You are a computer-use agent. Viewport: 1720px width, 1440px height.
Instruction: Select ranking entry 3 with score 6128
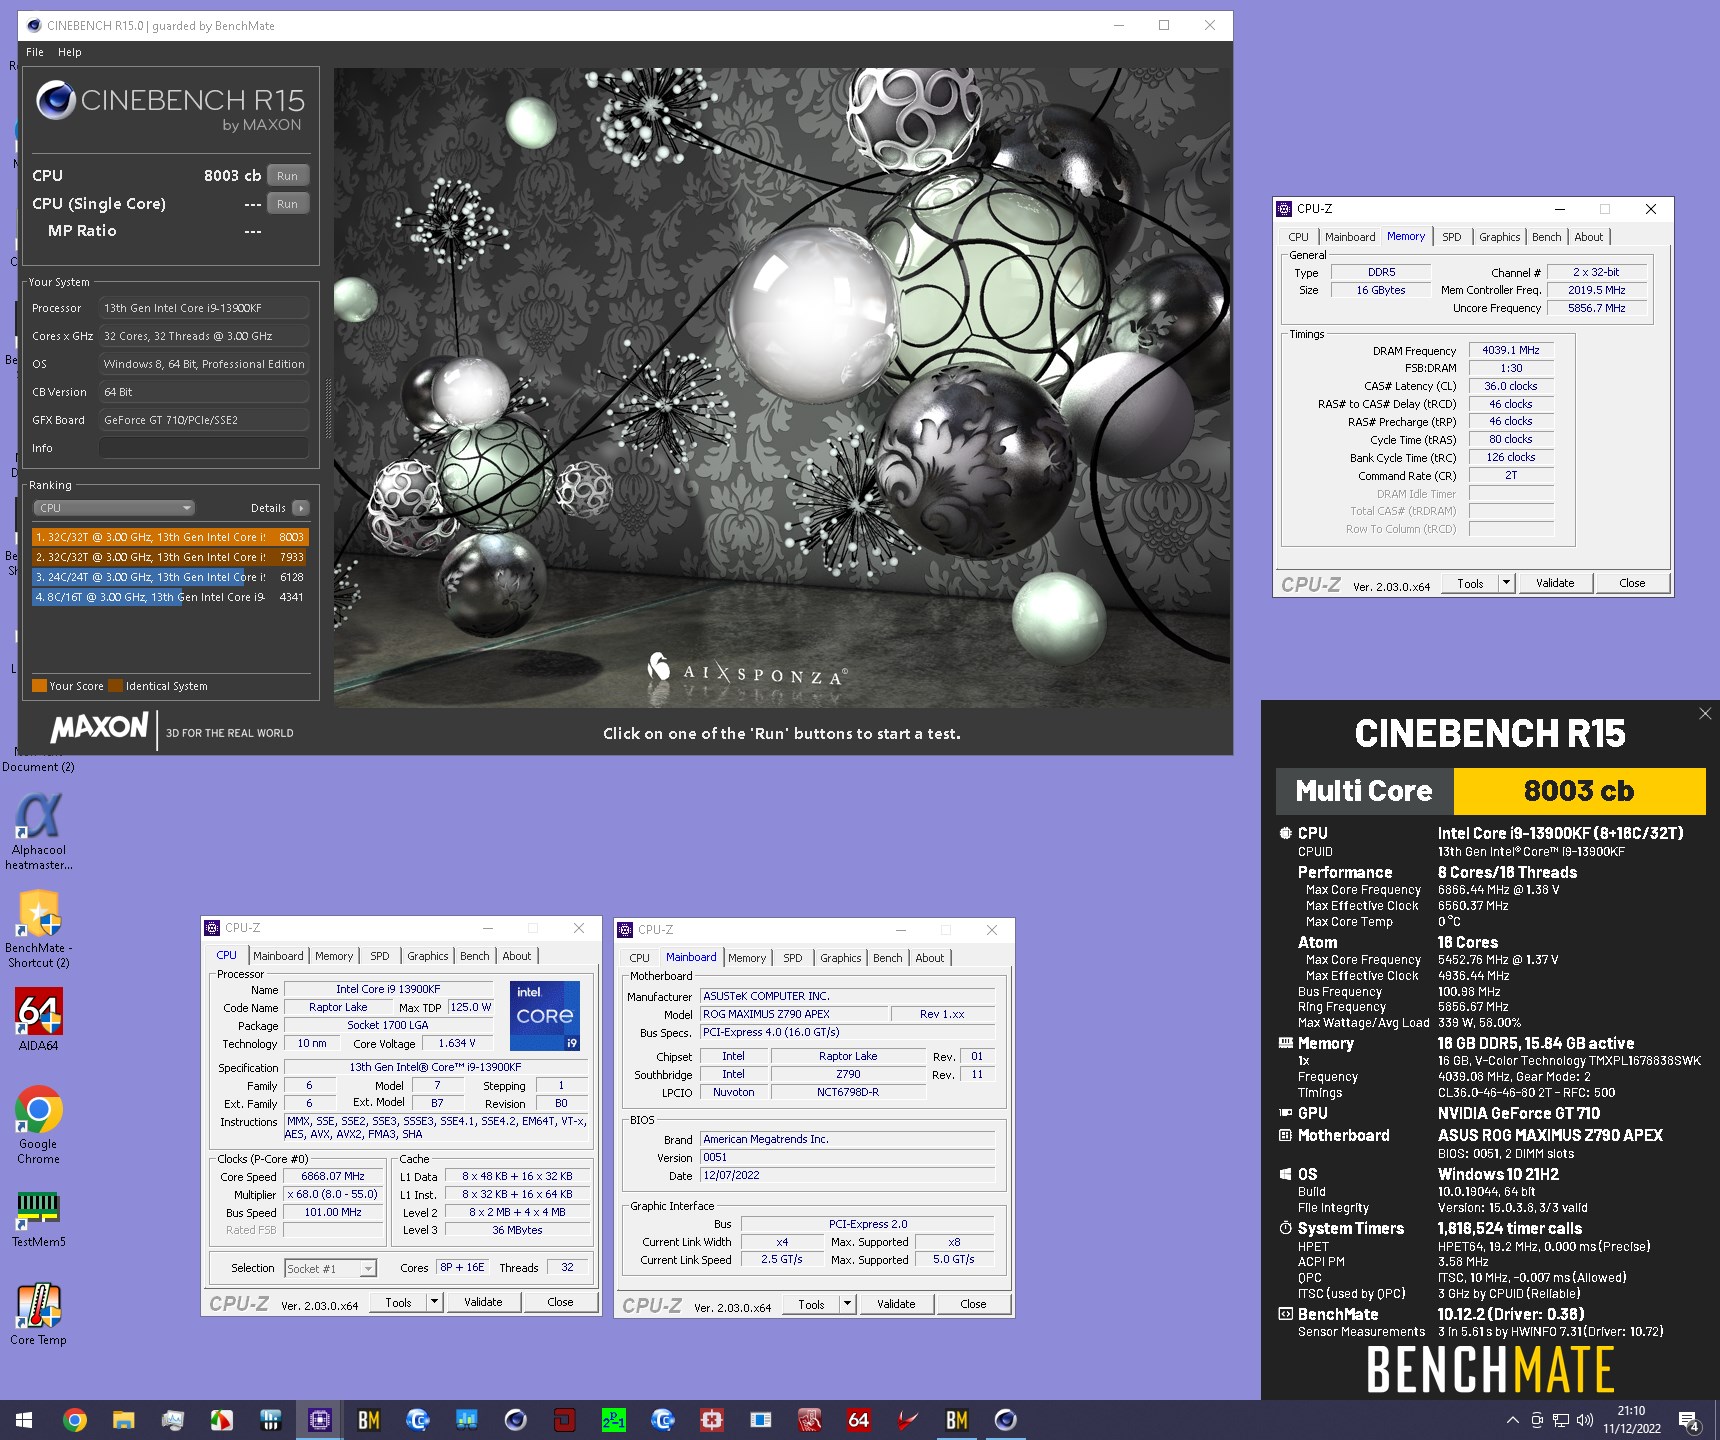point(169,577)
